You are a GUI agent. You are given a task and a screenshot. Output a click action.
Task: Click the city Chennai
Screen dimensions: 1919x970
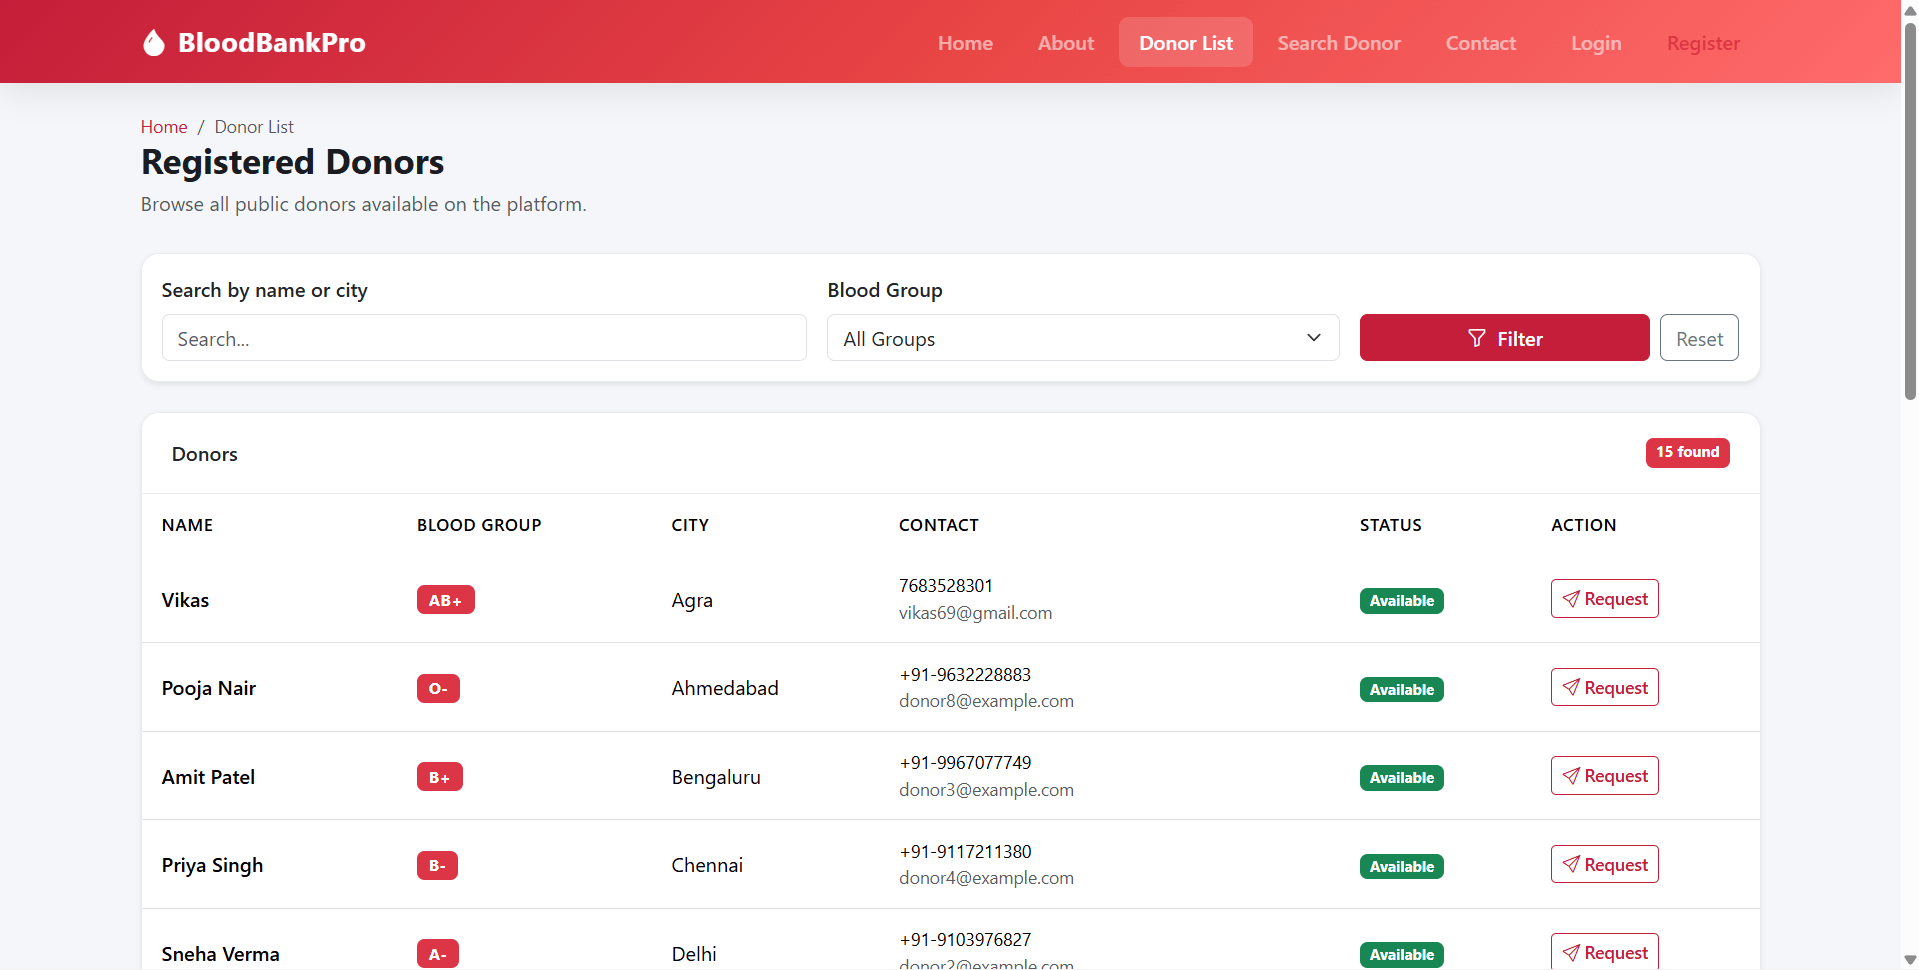(707, 865)
